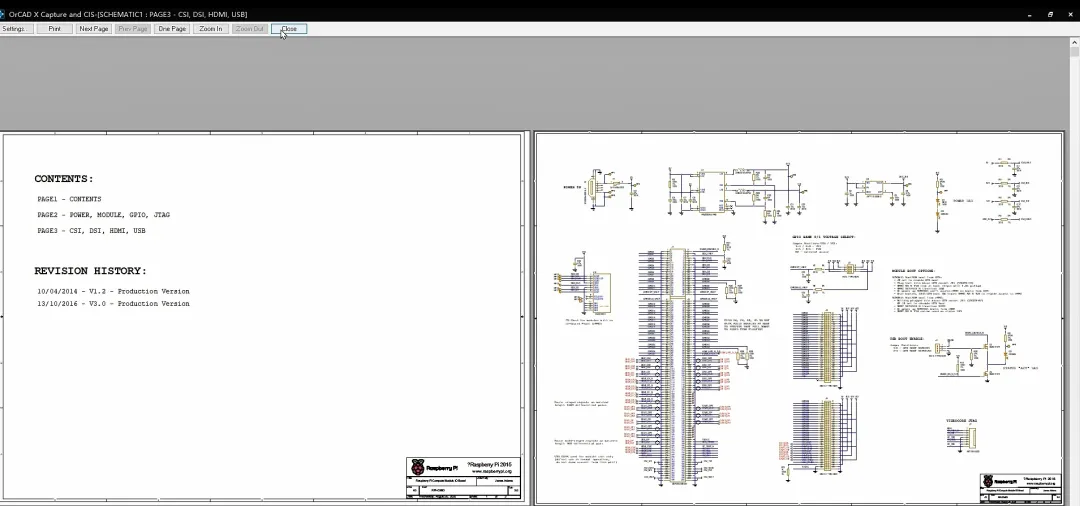Click the title bar X to exit OrCAD

1070,14
